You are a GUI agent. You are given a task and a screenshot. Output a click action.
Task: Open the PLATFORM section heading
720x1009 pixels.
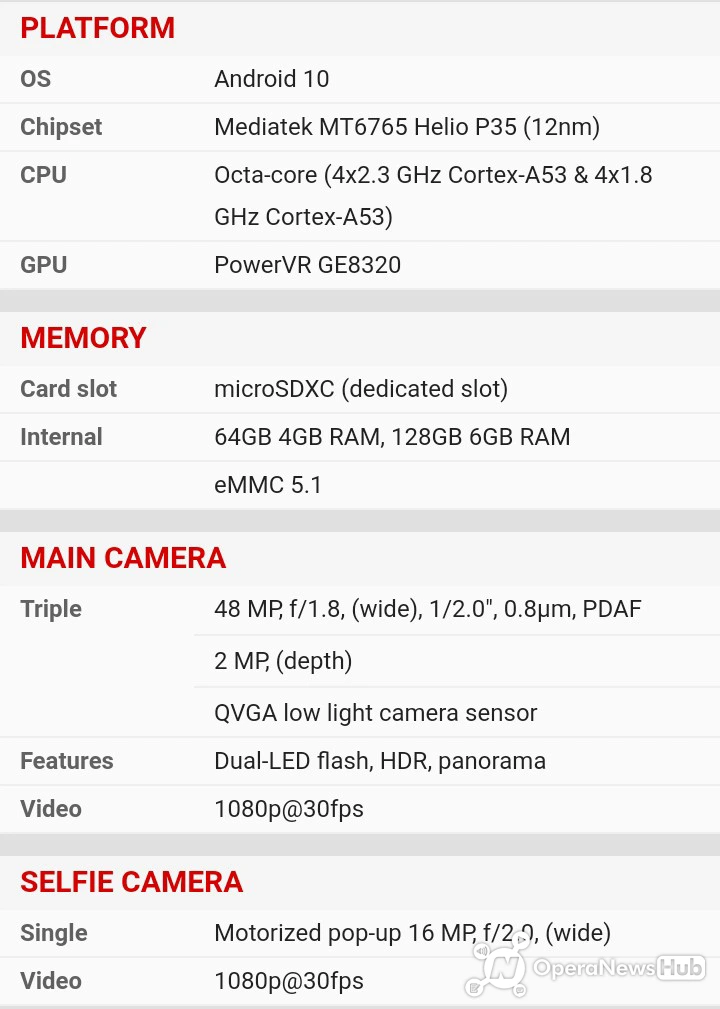point(97,28)
